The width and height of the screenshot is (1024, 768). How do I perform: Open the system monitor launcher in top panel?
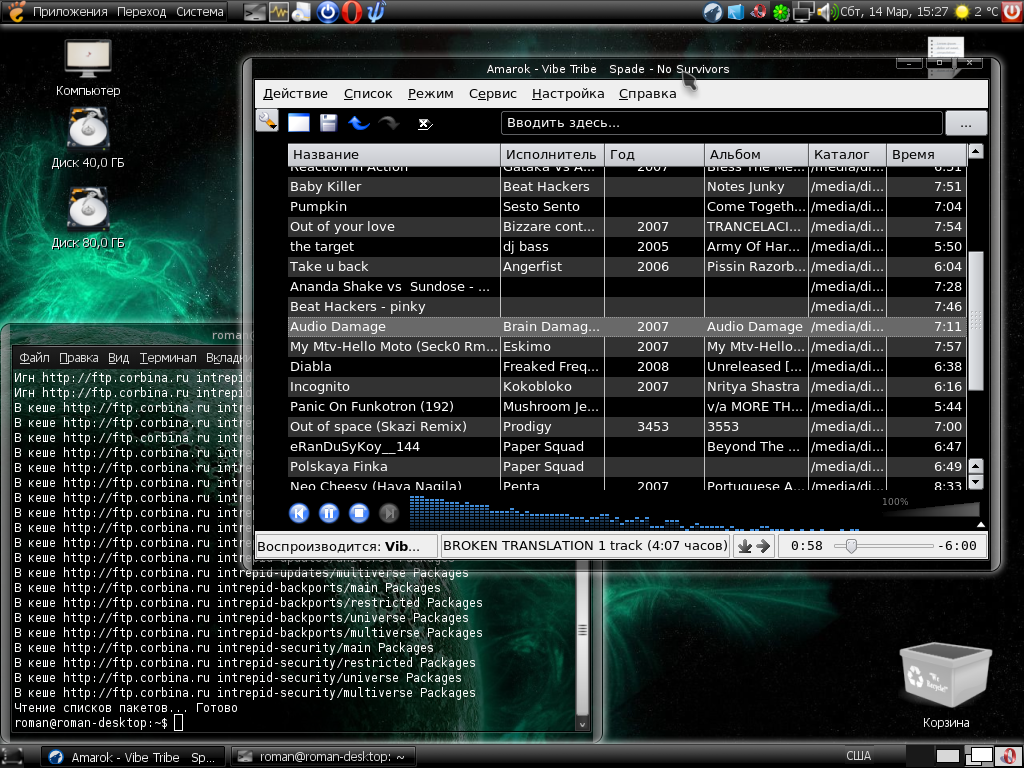[278, 12]
